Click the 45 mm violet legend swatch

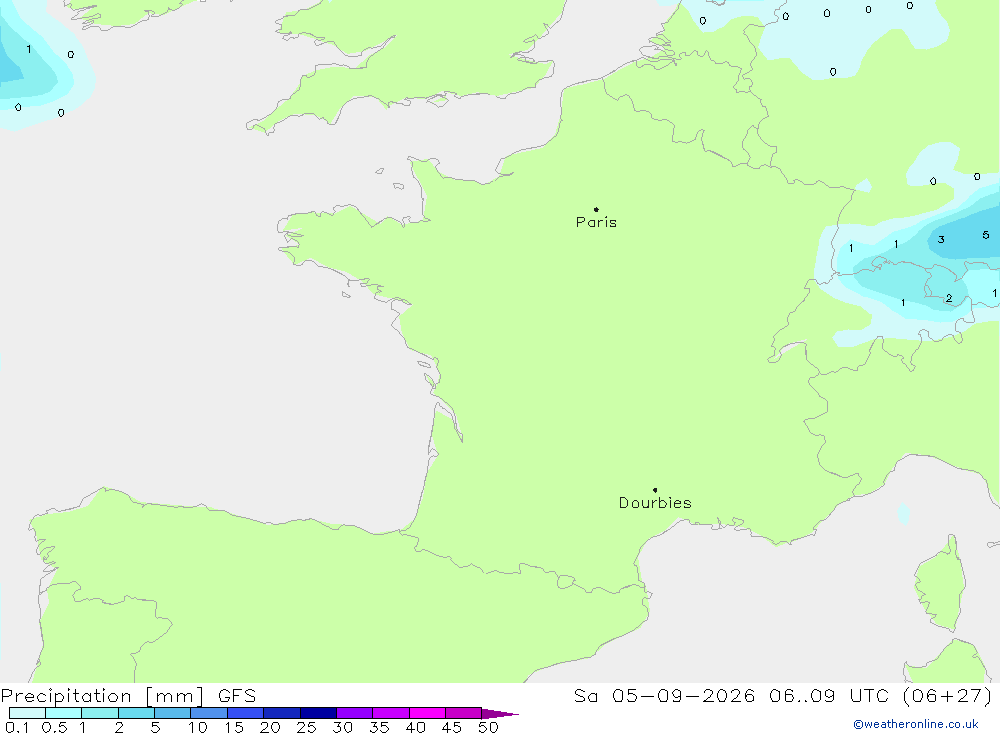pyautogui.click(x=464, y=713)
